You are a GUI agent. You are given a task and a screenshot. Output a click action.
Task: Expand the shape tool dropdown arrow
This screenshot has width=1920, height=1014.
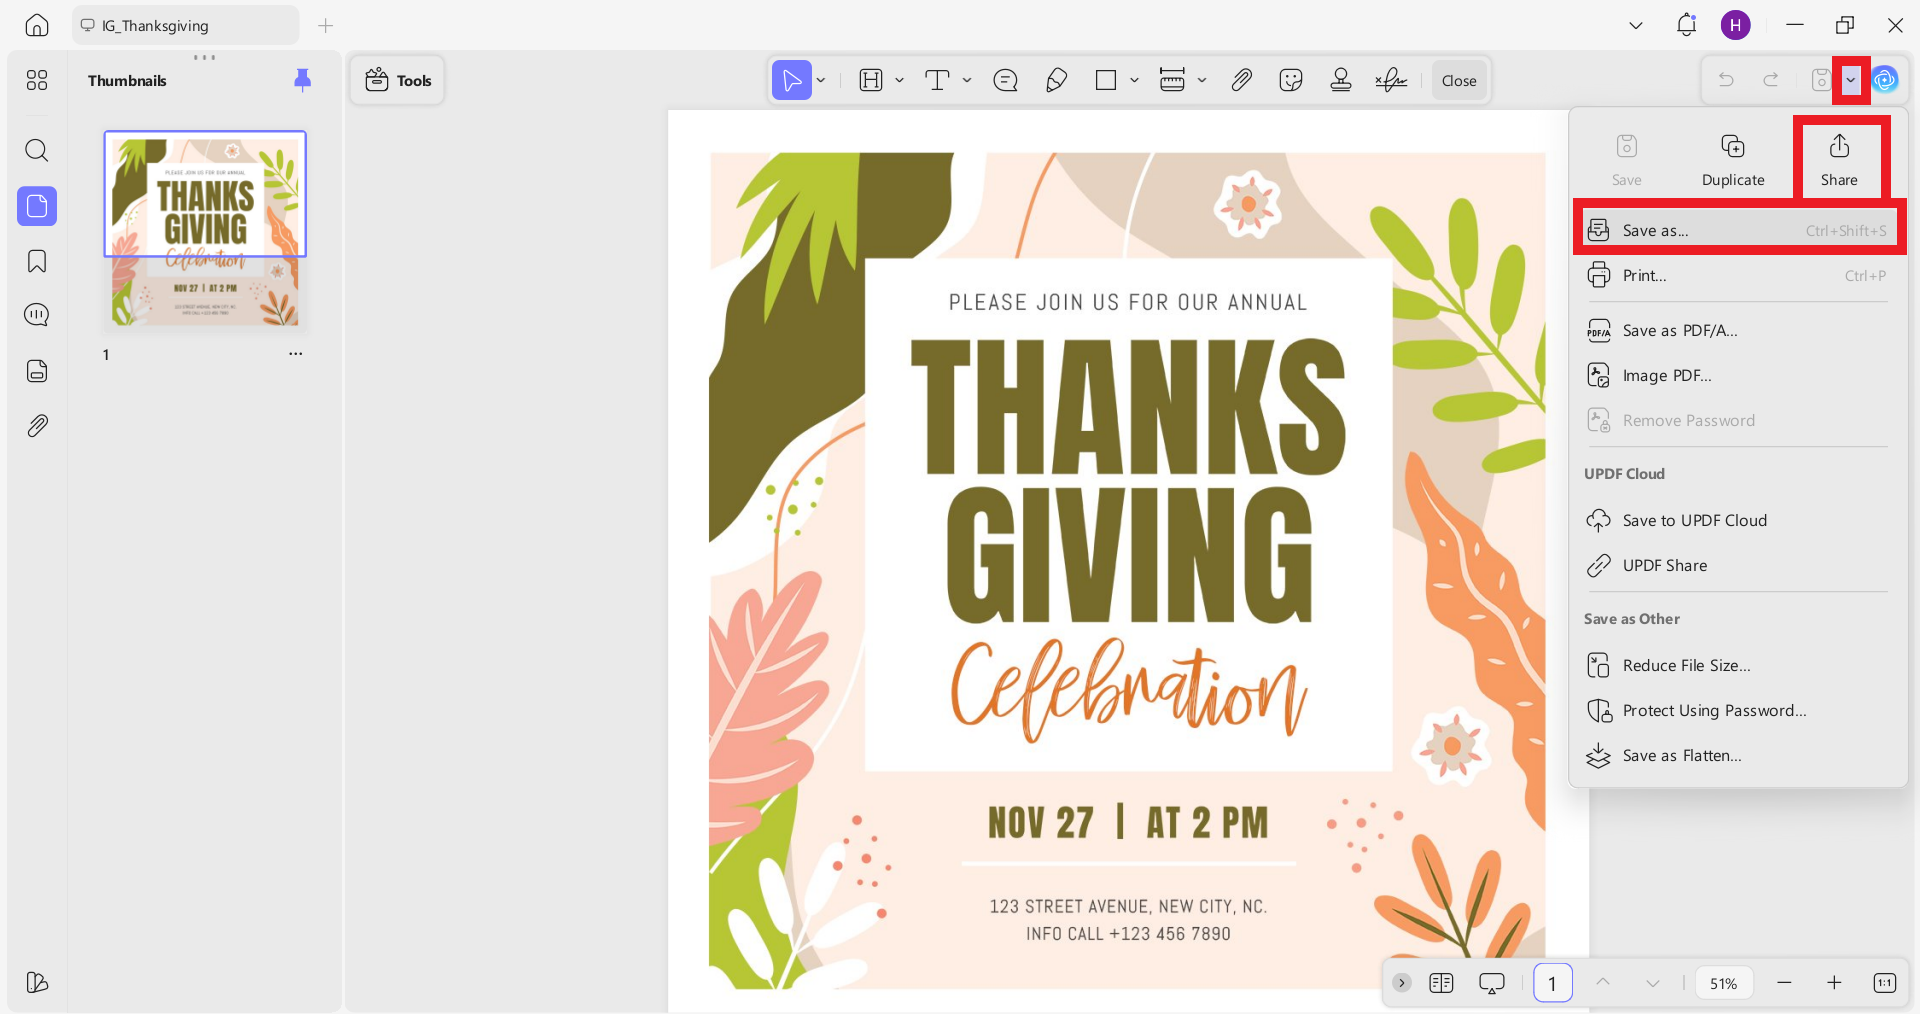point(1134,81)
